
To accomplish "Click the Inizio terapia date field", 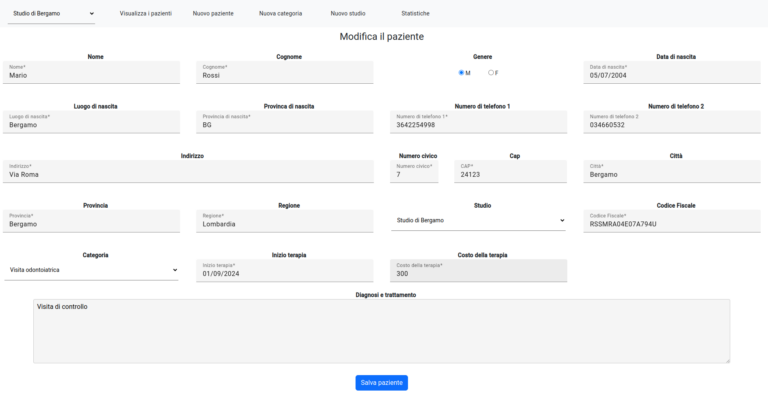I will click(285, 271).
